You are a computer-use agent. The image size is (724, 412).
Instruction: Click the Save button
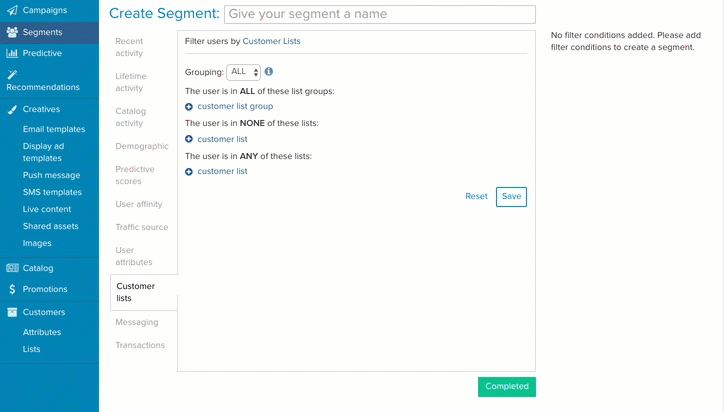click(511, 197)
